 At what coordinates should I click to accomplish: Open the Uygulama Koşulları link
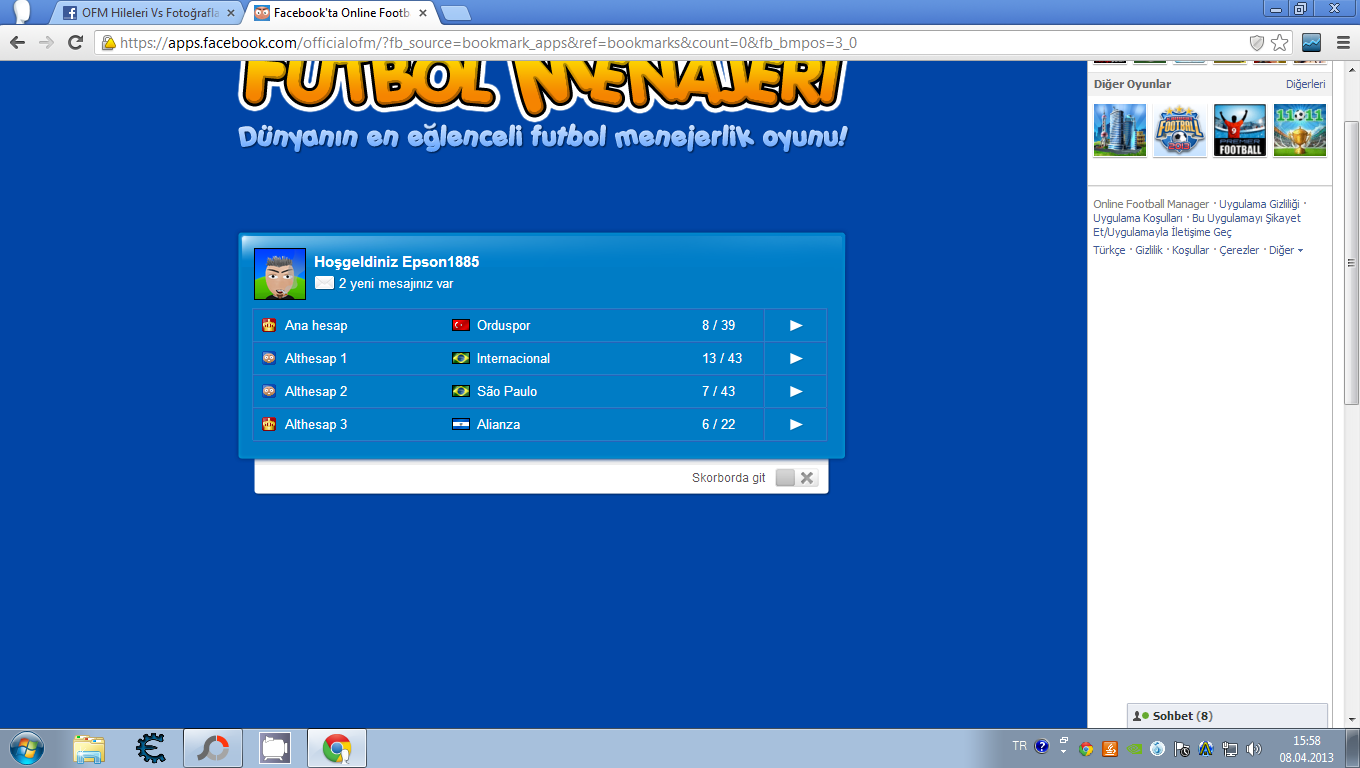(x=1138, y=218)
